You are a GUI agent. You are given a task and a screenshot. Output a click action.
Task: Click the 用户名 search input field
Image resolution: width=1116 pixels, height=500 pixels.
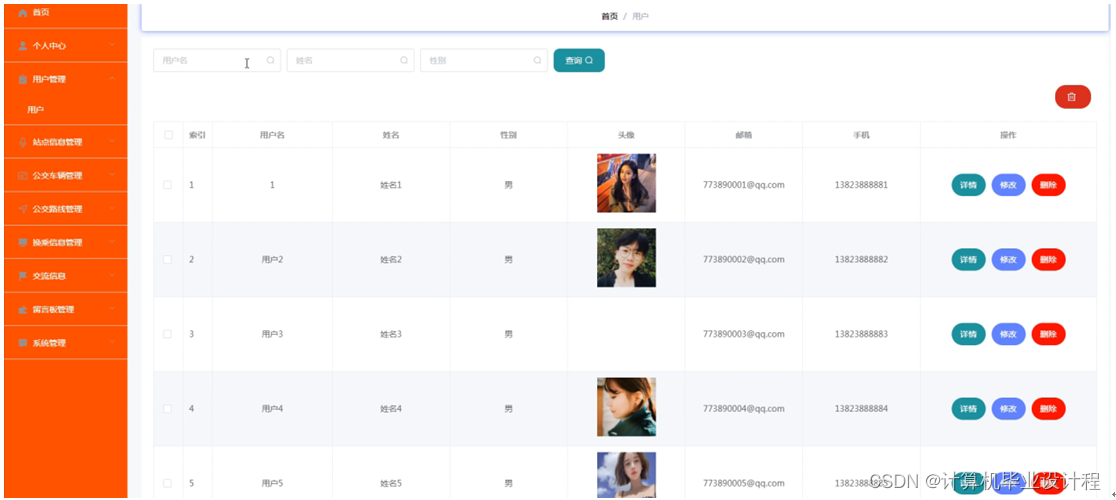tap(205, 61)
